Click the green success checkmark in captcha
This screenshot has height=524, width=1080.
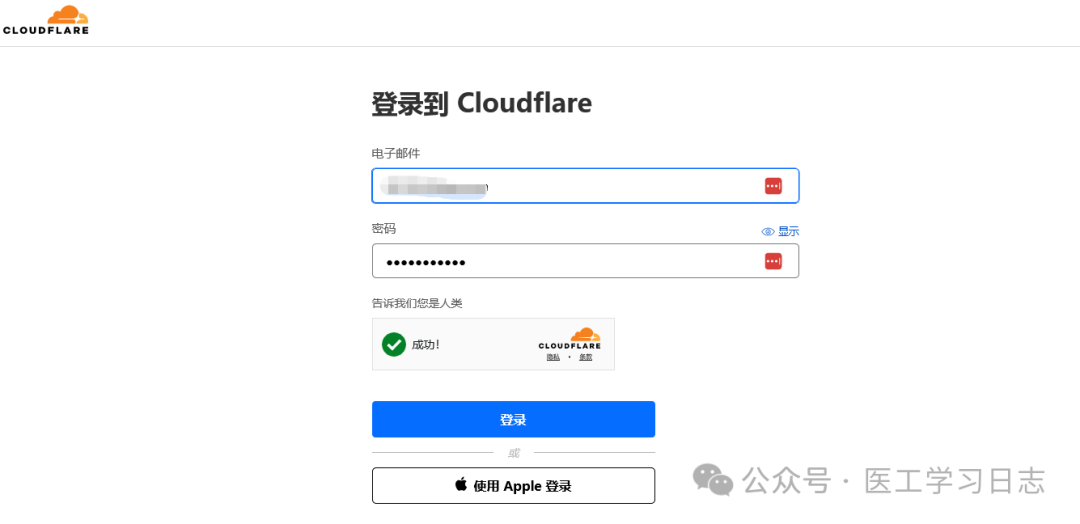tap(394, 344)
